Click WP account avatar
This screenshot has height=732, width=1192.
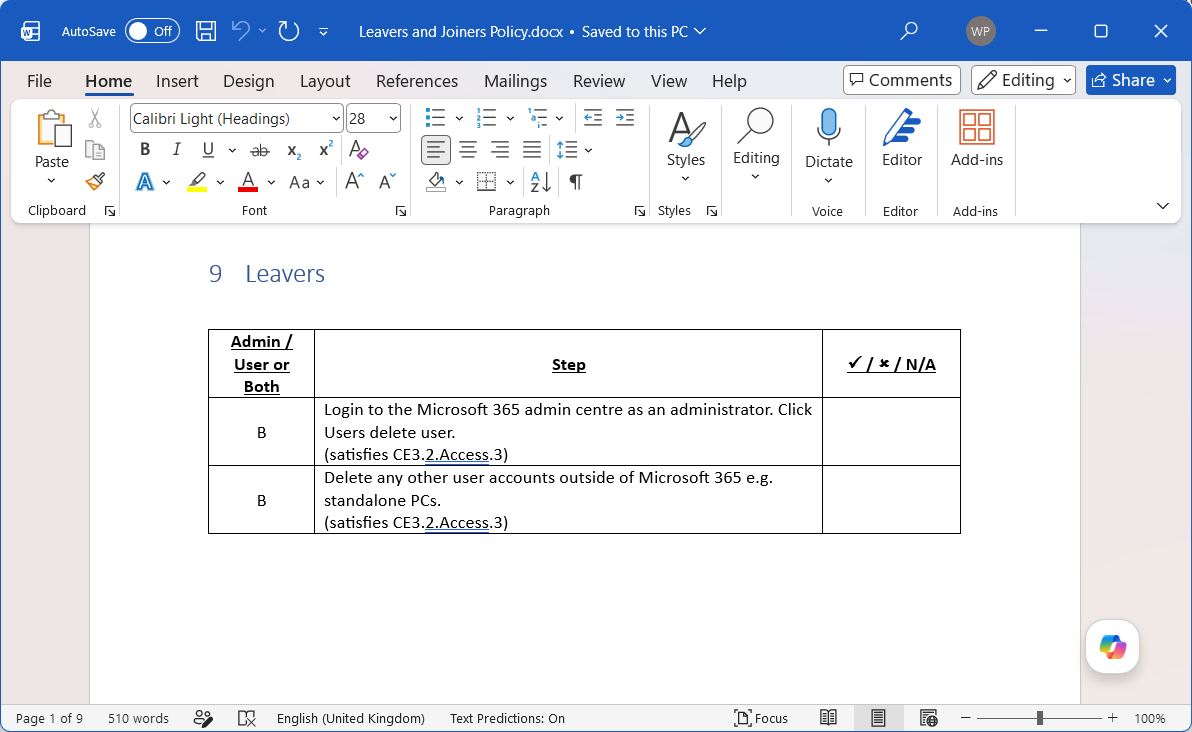pos(981,31)
